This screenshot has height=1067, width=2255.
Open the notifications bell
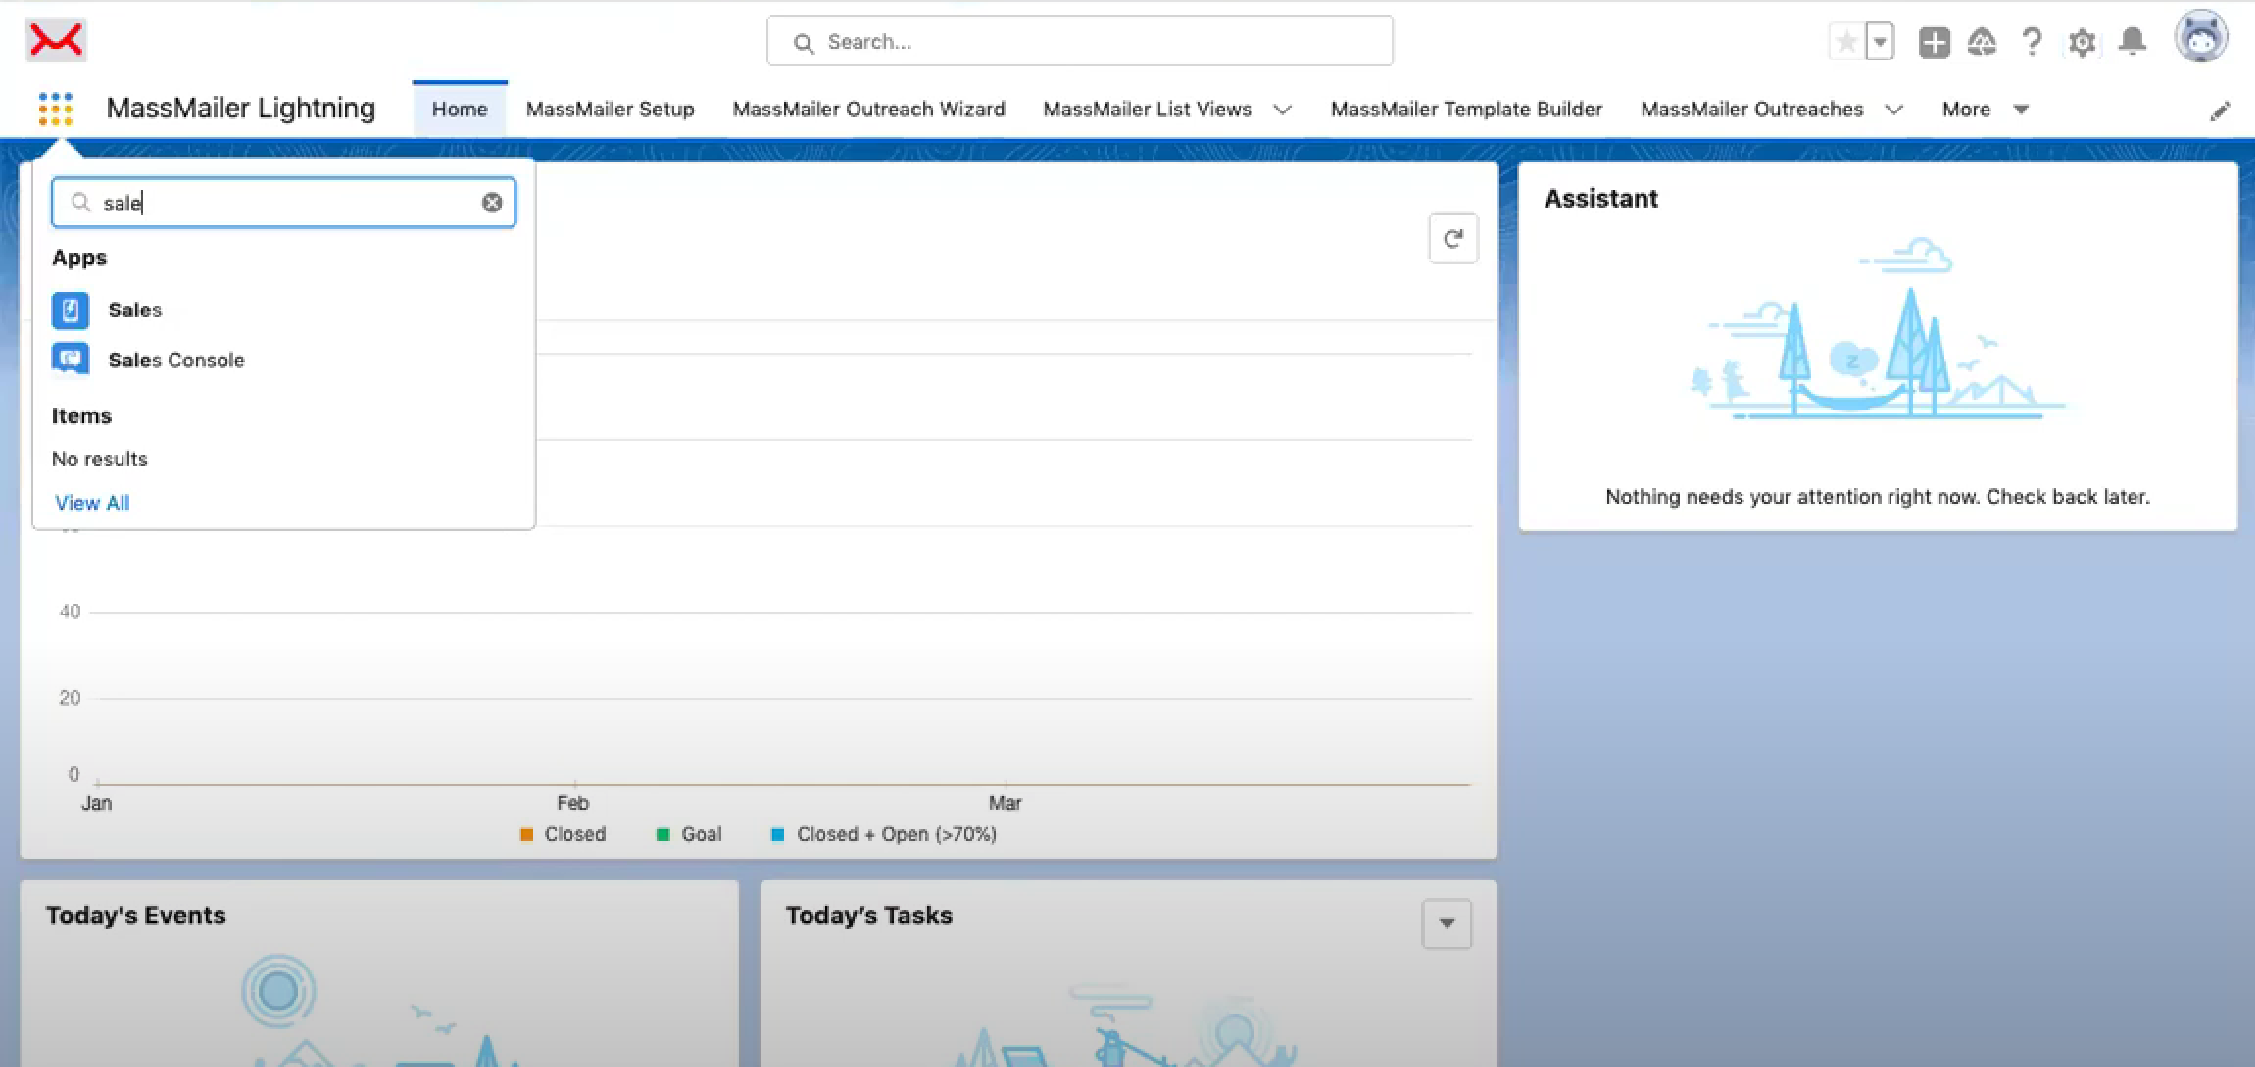click(x=2133, y=42)
